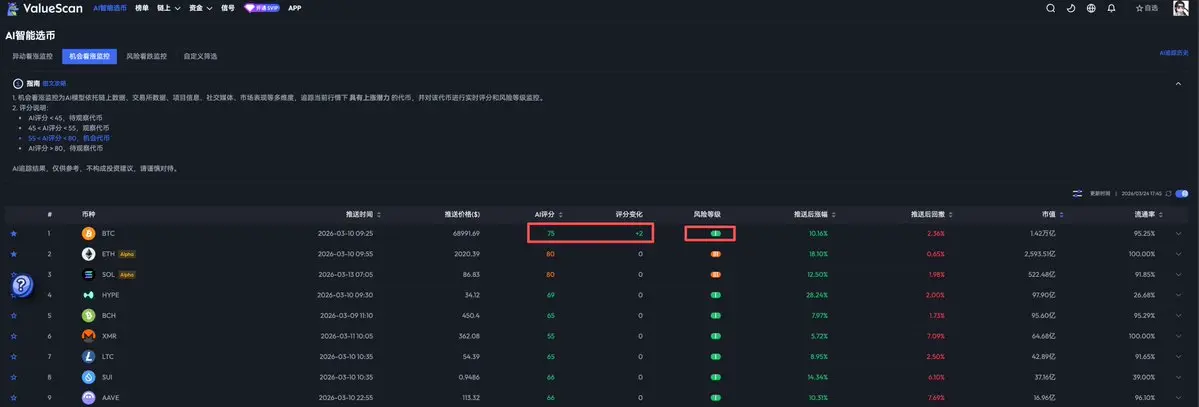Switch to 异动看涨监控 tab

coord(32,57)
